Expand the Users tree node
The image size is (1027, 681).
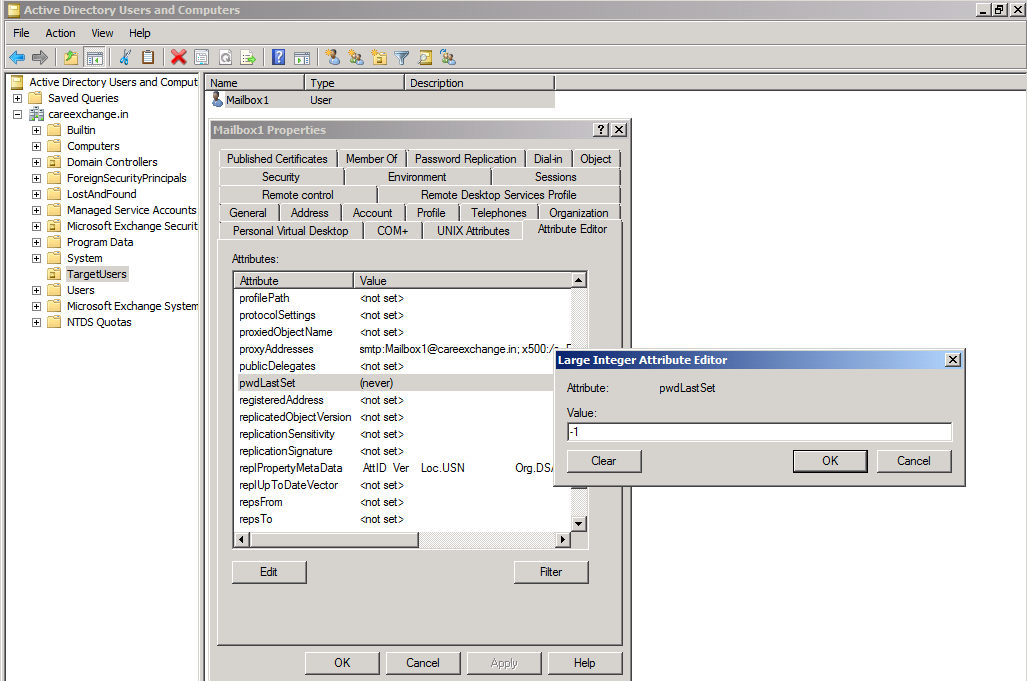point(37,290)
